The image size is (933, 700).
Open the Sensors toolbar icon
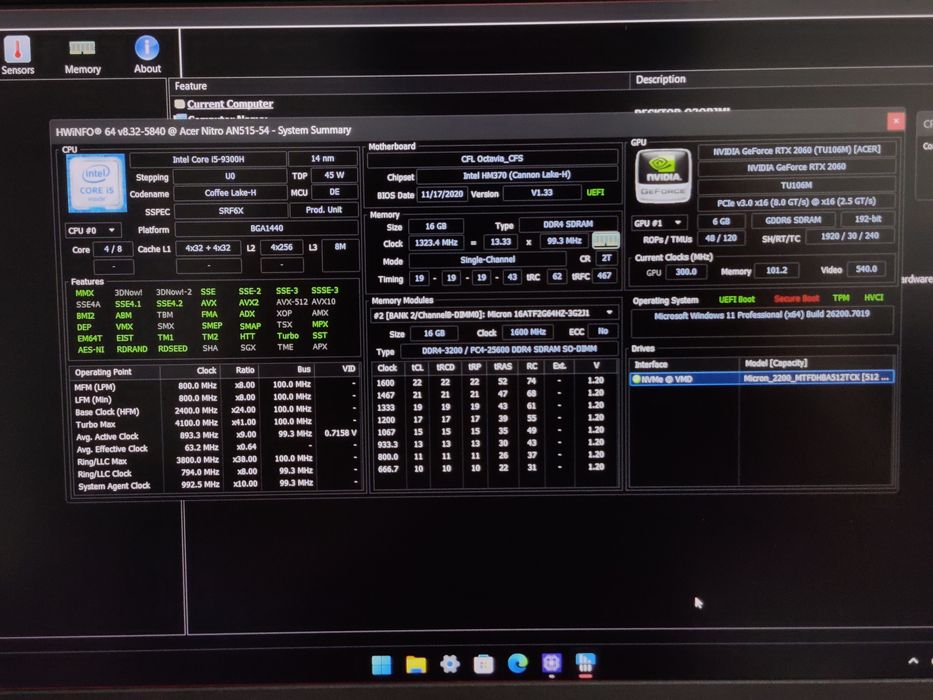click(x=17, y=57)
